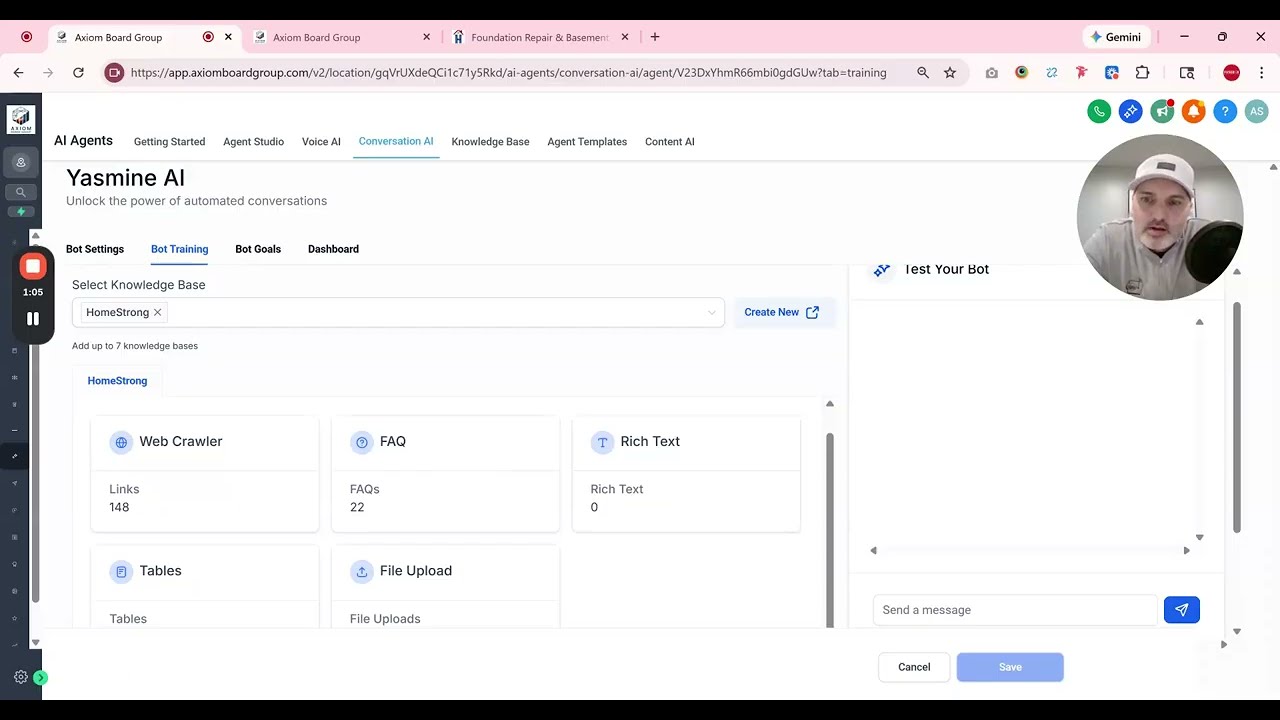Open the Rich Text card

click(x=686, y=474)
